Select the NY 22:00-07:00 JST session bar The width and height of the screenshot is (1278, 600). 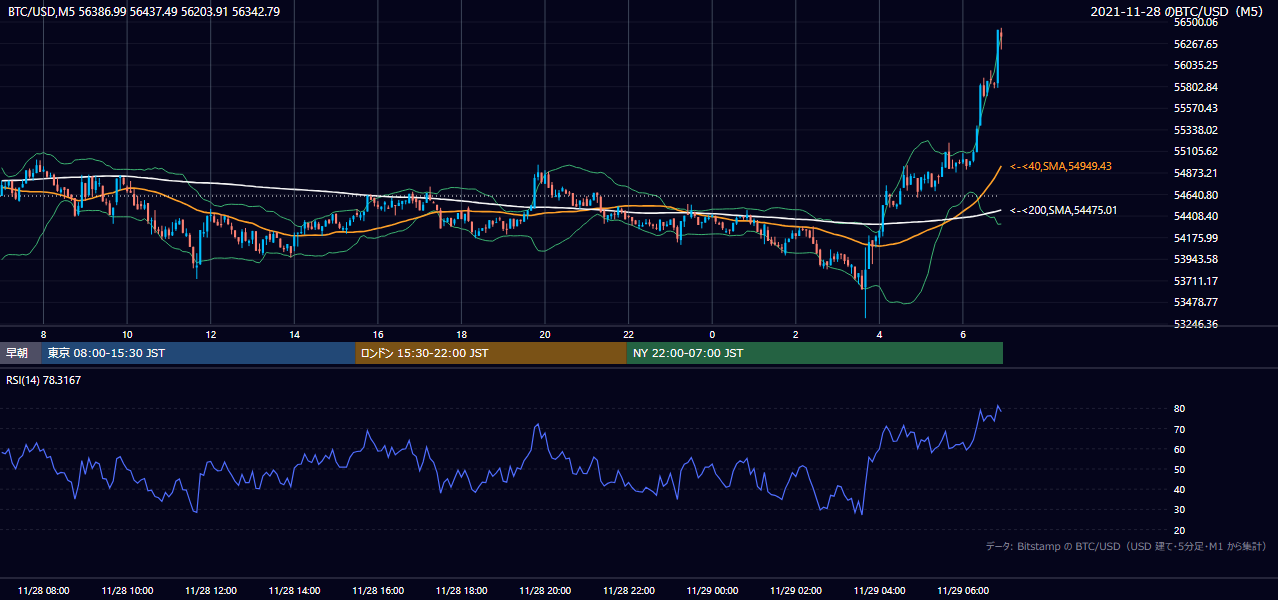coord(815,353)
